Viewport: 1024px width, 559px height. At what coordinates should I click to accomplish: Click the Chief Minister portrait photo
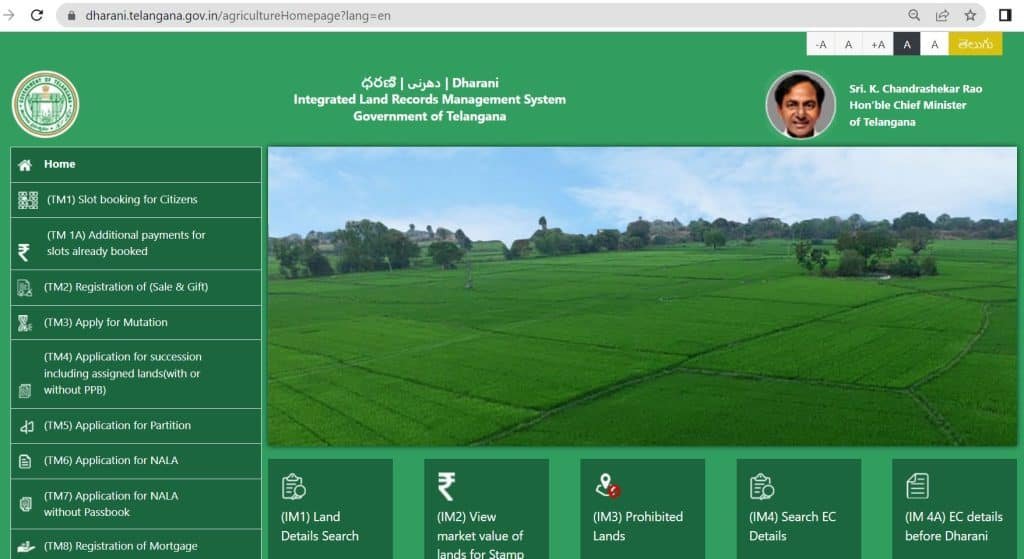point(801,104)
